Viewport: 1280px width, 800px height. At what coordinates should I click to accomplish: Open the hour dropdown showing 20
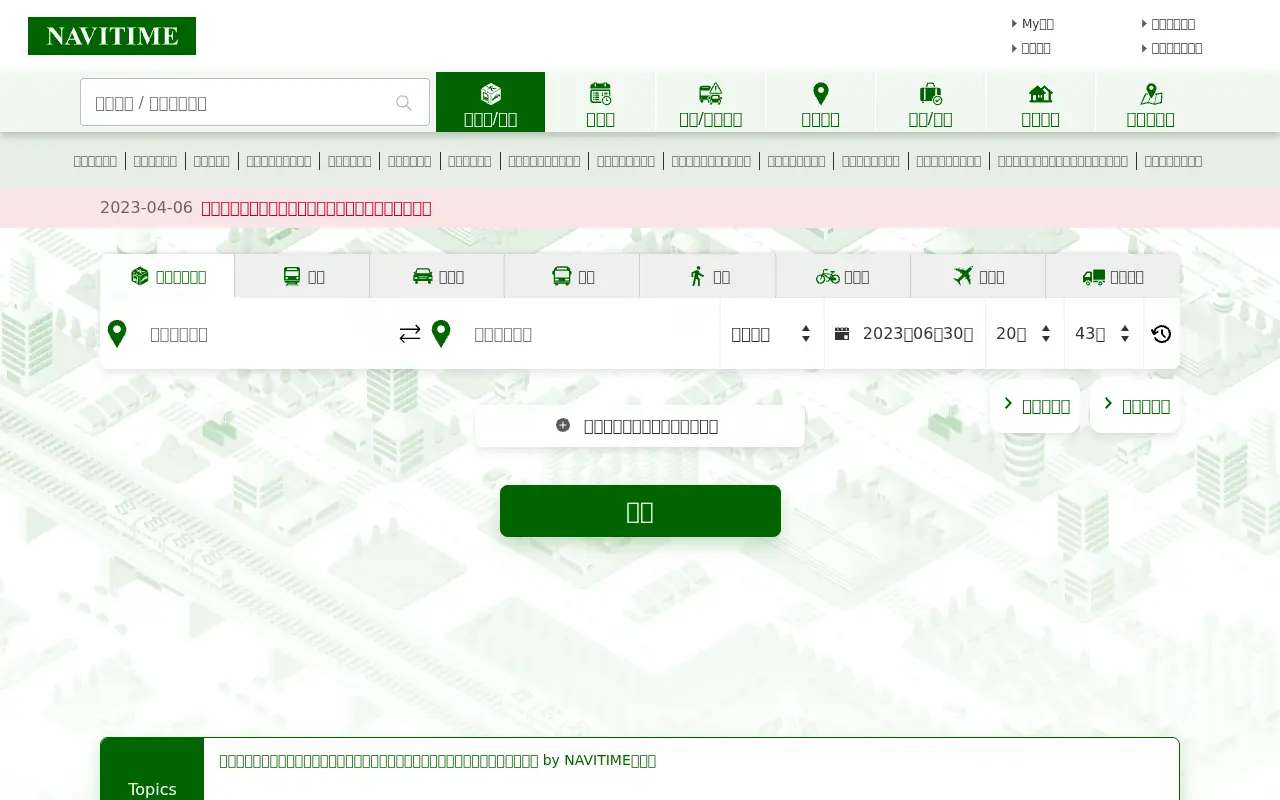coord(1024,334)
